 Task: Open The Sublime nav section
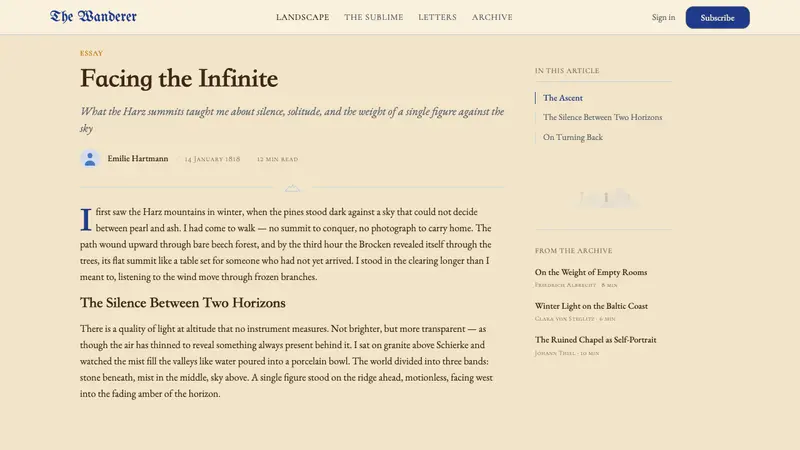(373, 17)
